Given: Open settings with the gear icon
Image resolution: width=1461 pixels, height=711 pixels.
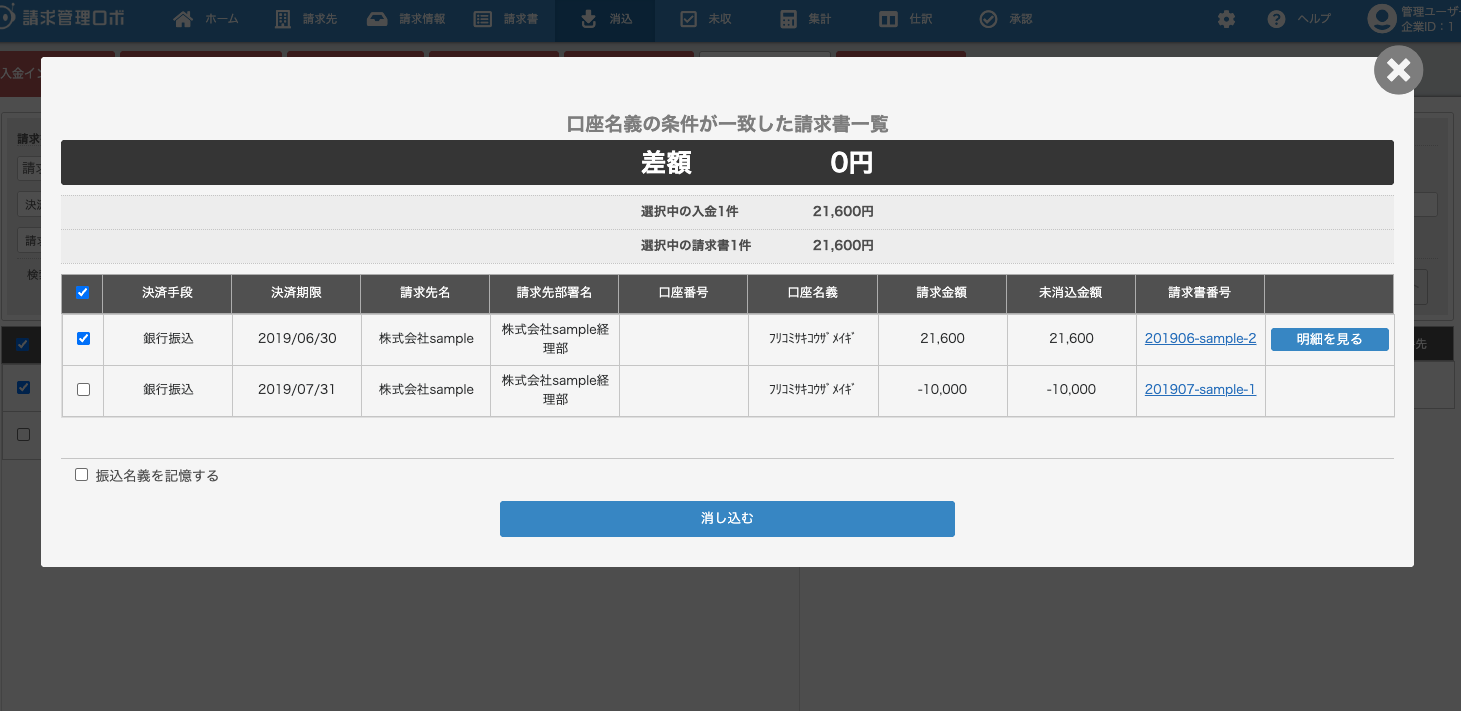Looking at the screenshot, I should 1226,19.
